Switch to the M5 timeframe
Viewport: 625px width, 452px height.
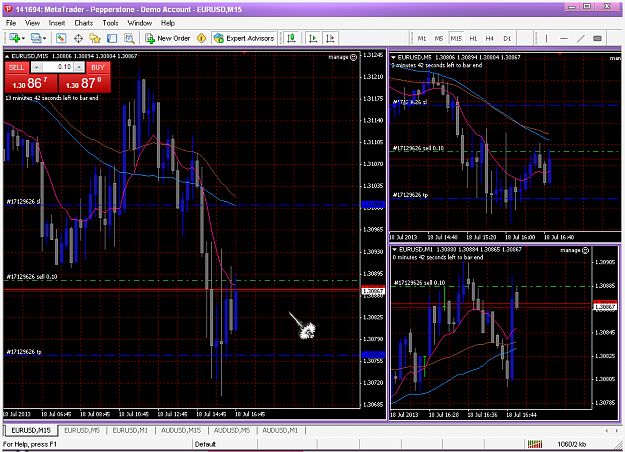click(x=439, y=39)
